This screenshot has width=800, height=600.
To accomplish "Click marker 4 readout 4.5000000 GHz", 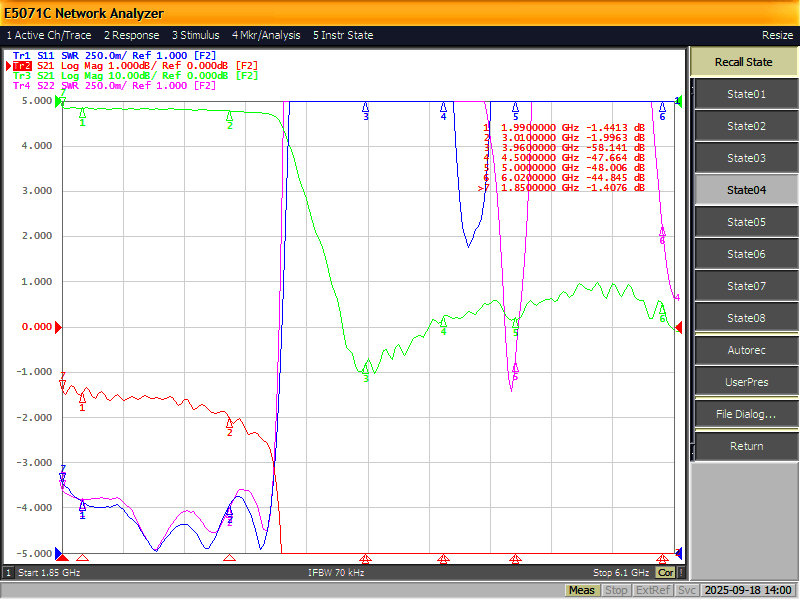I will click(x=564, y=158).
